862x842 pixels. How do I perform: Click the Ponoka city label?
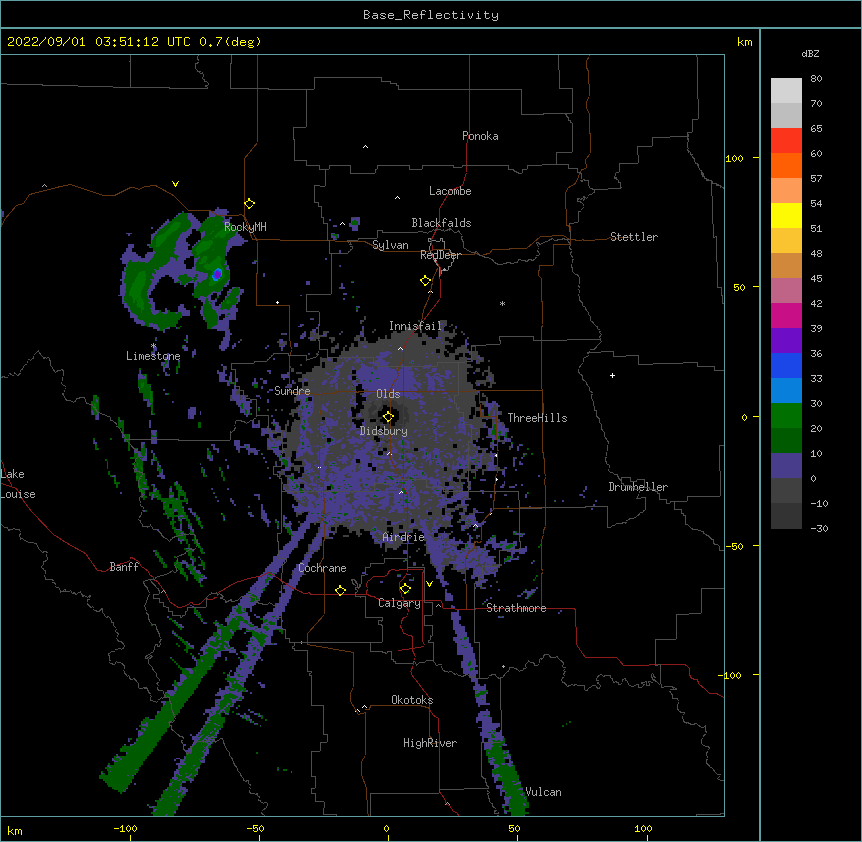coord(480,136)
